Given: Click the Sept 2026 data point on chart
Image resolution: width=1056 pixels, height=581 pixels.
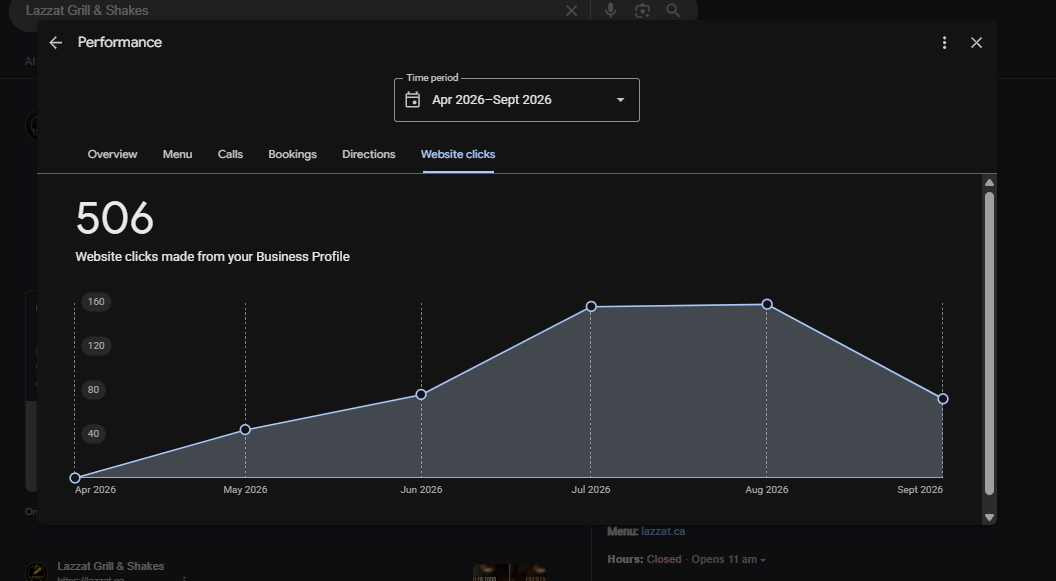Looking at the screenshot, I should click(x=943, y=399).
